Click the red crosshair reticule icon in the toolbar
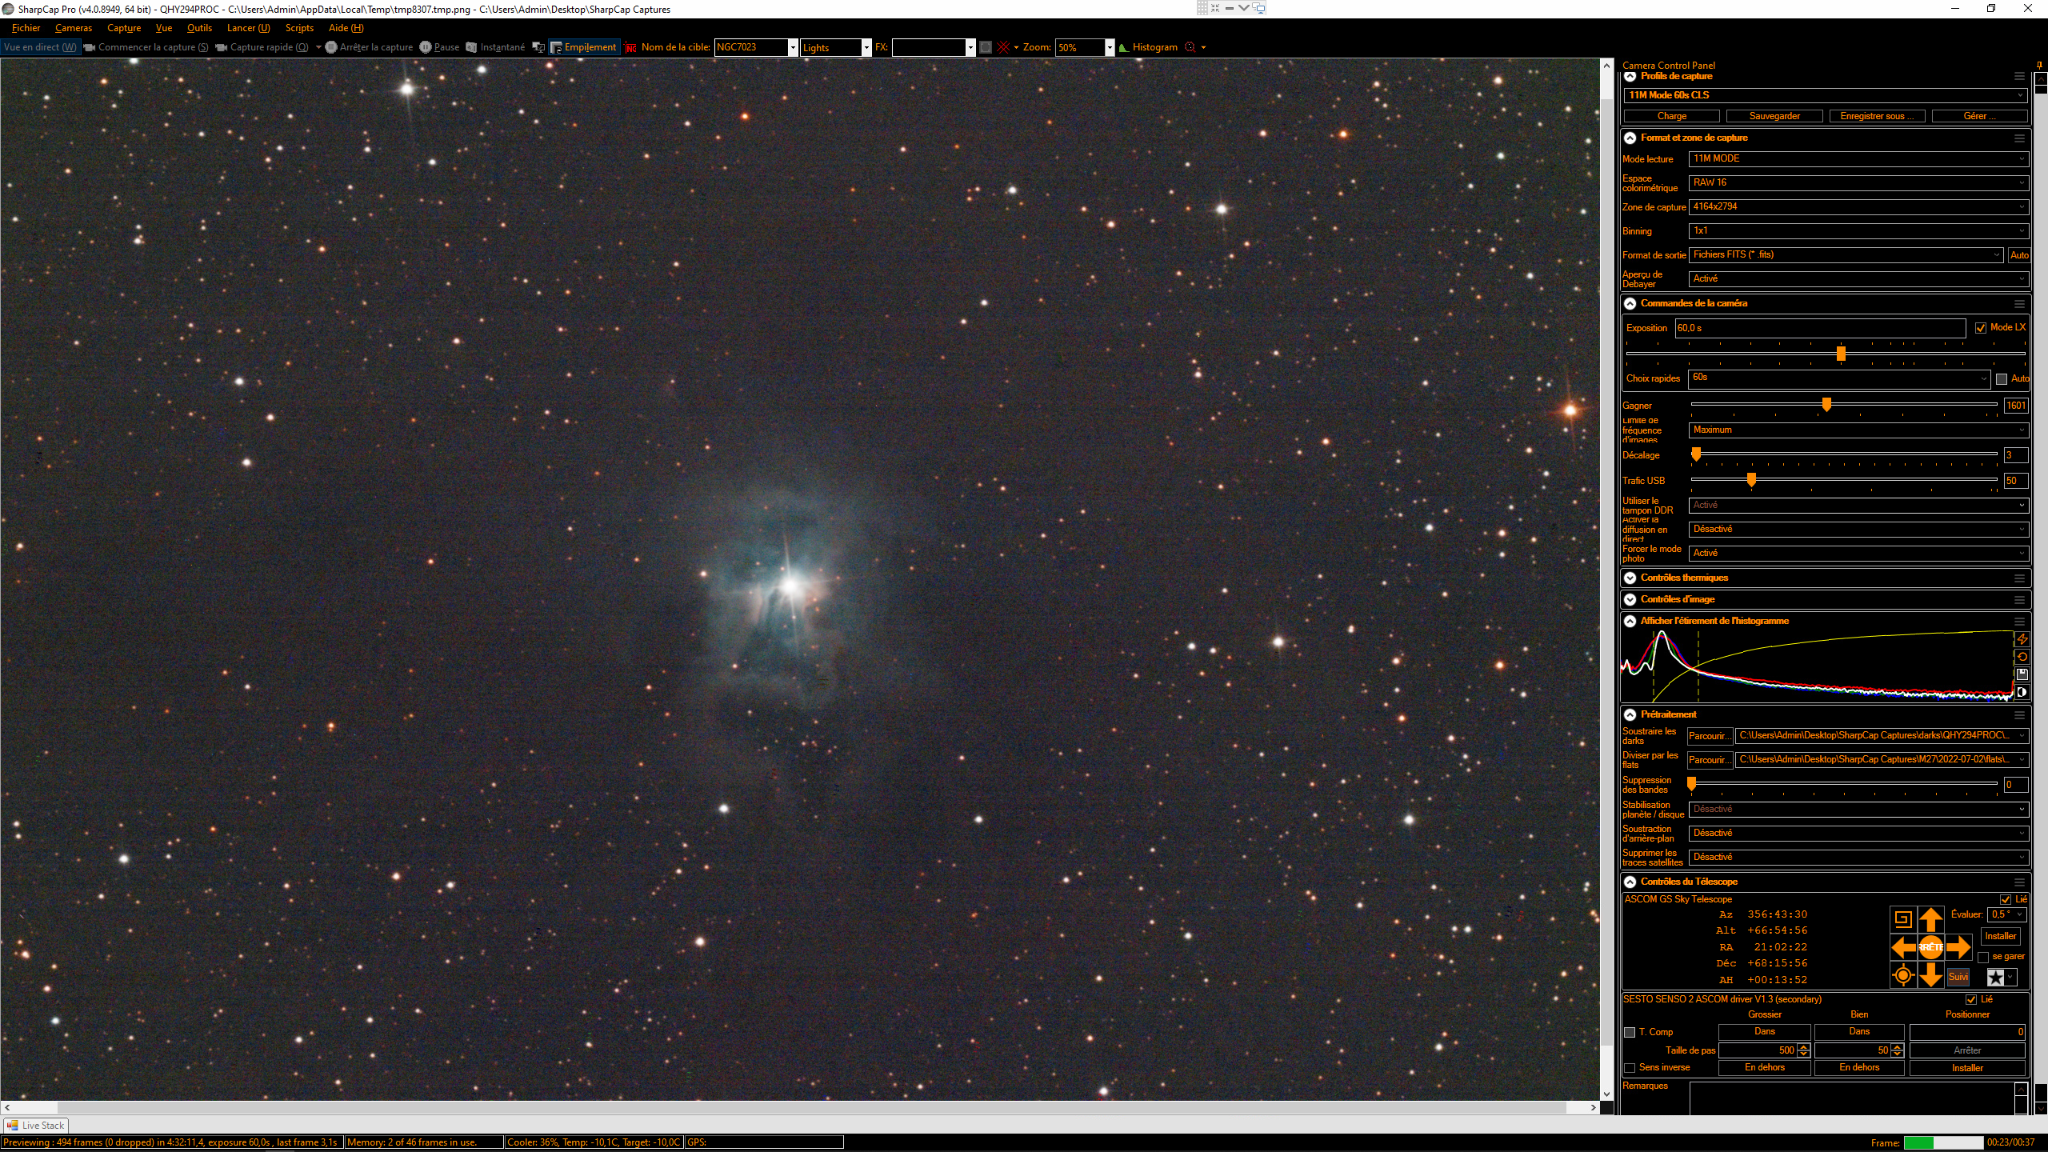Screen dimensions: 2048x1152 pyautogui.click(x=1003, y=47)
